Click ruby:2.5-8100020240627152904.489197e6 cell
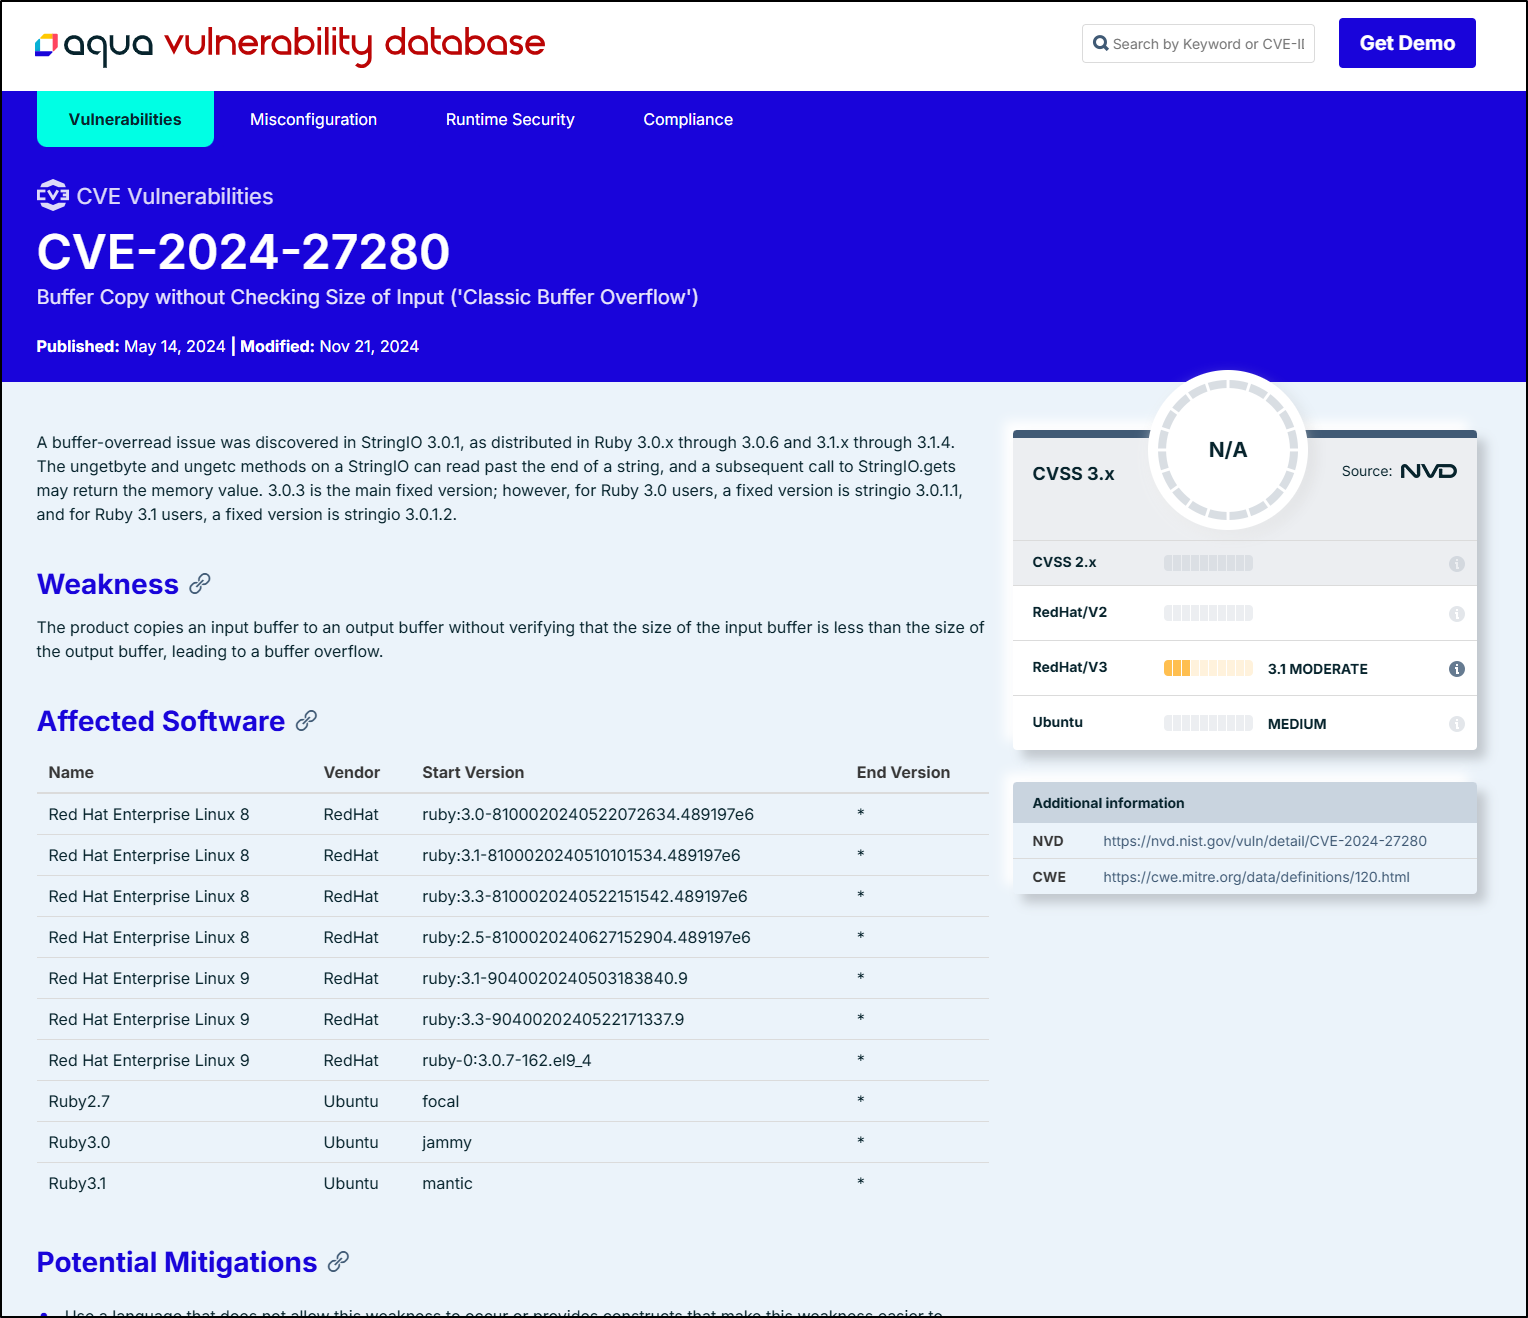The width and height of the screenshot is (1528, 1318). click(586, 937)
